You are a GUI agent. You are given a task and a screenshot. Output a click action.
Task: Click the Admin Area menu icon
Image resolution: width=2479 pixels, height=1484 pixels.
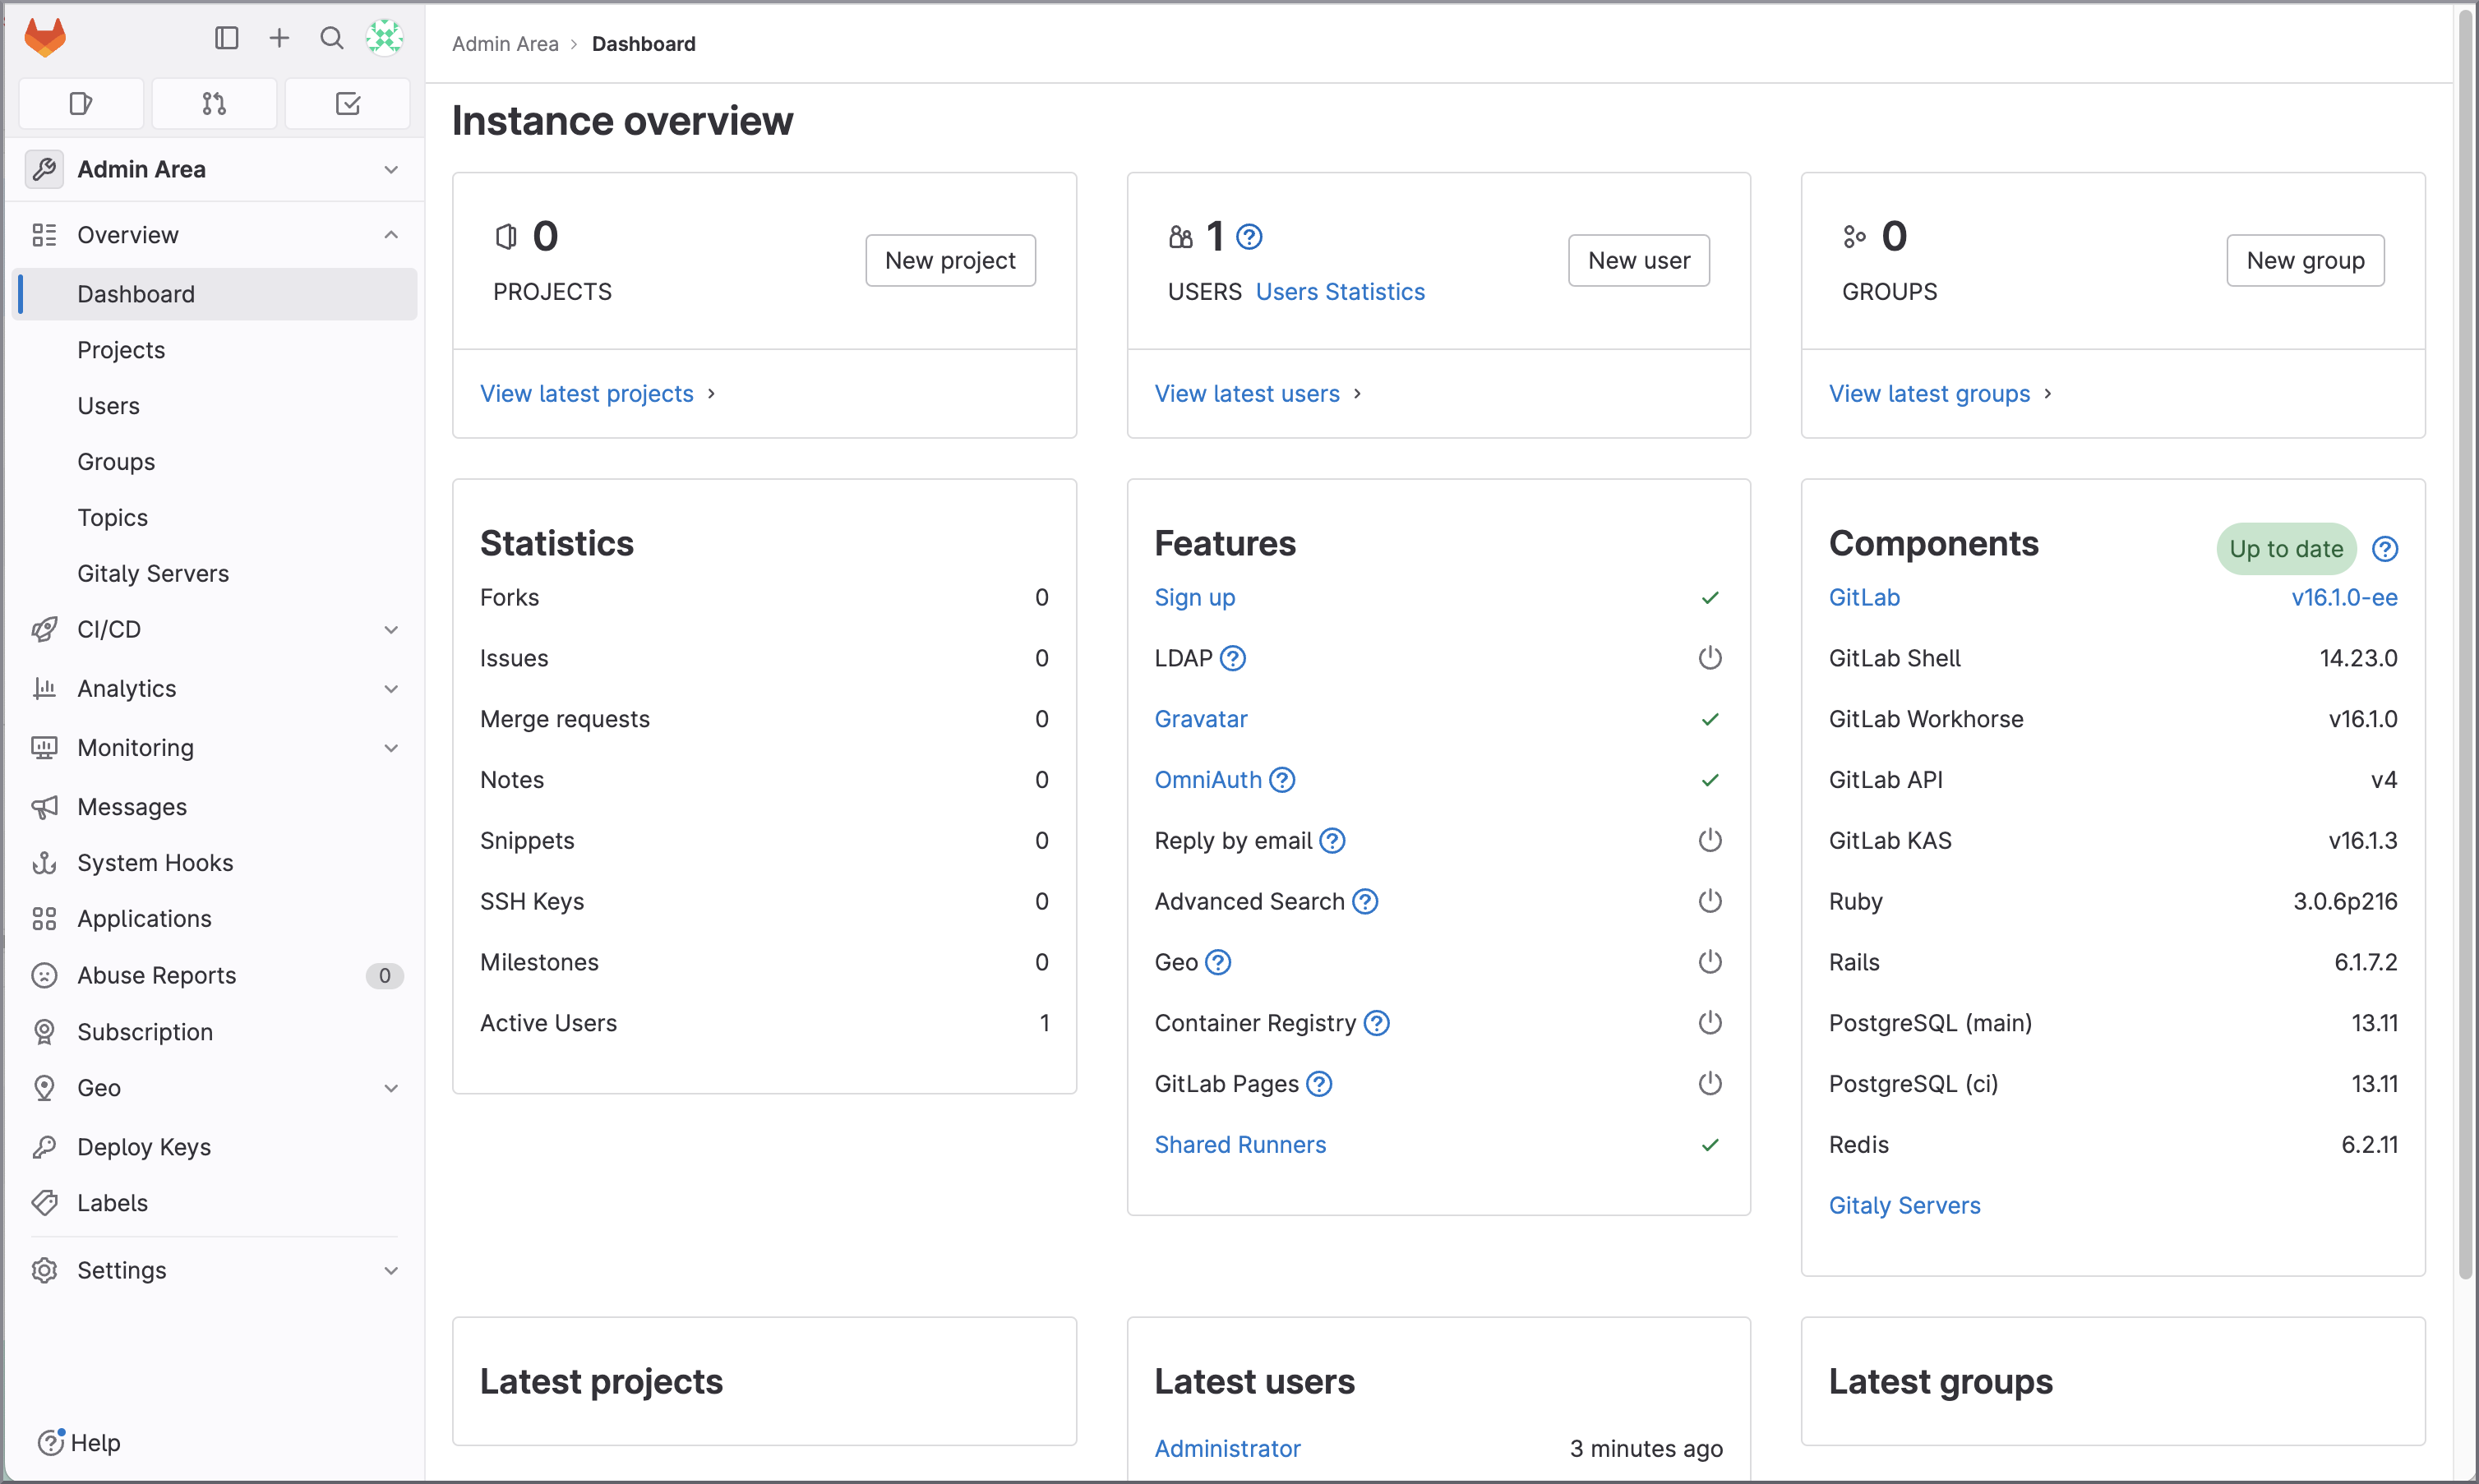(44, 169)
